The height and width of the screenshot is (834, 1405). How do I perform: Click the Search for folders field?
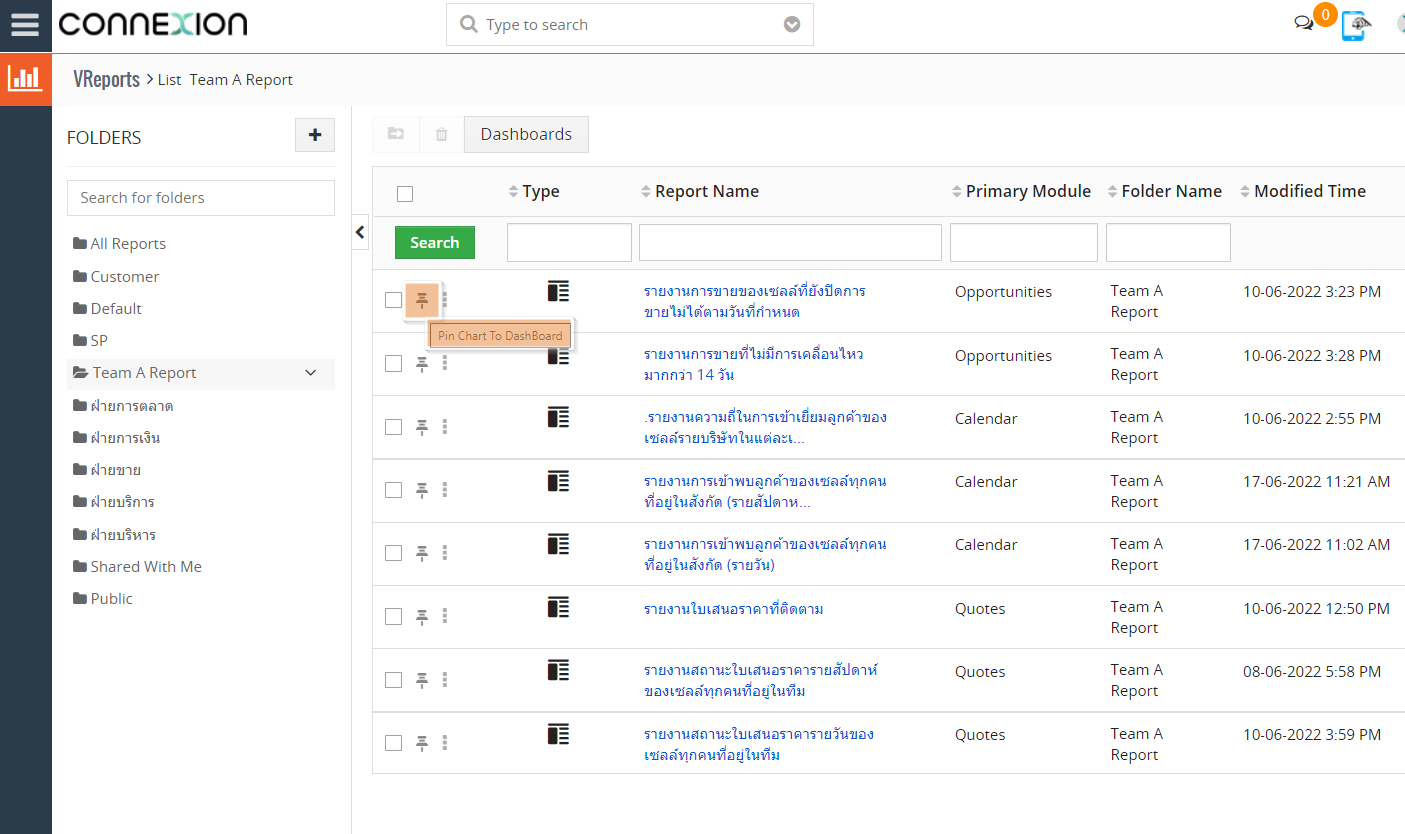point(201,198)
